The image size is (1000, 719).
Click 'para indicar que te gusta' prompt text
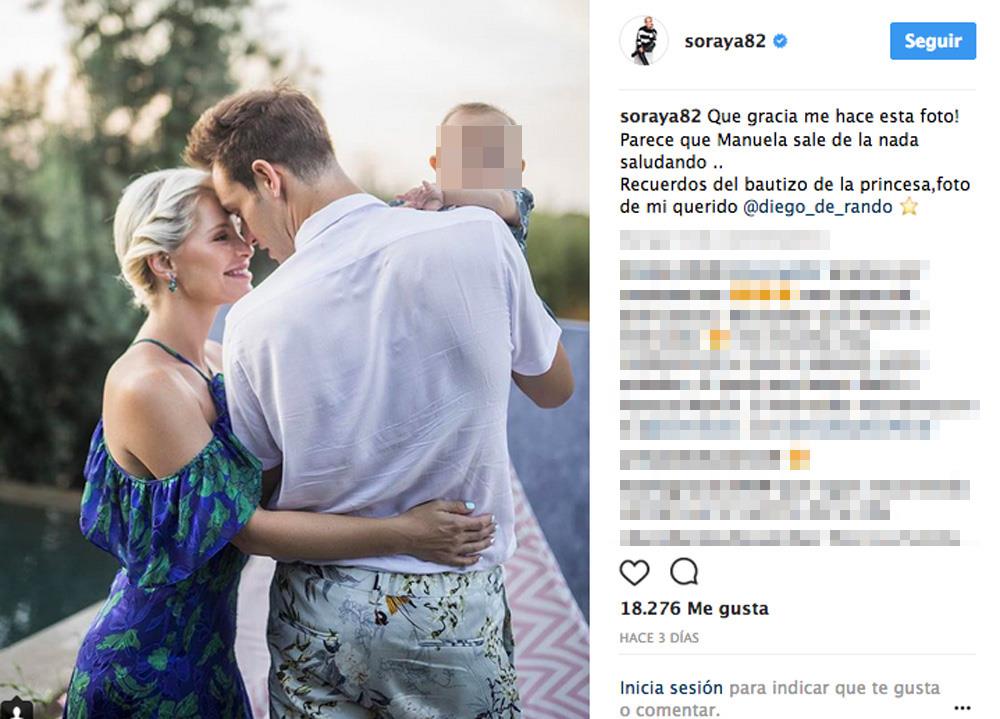834,688
